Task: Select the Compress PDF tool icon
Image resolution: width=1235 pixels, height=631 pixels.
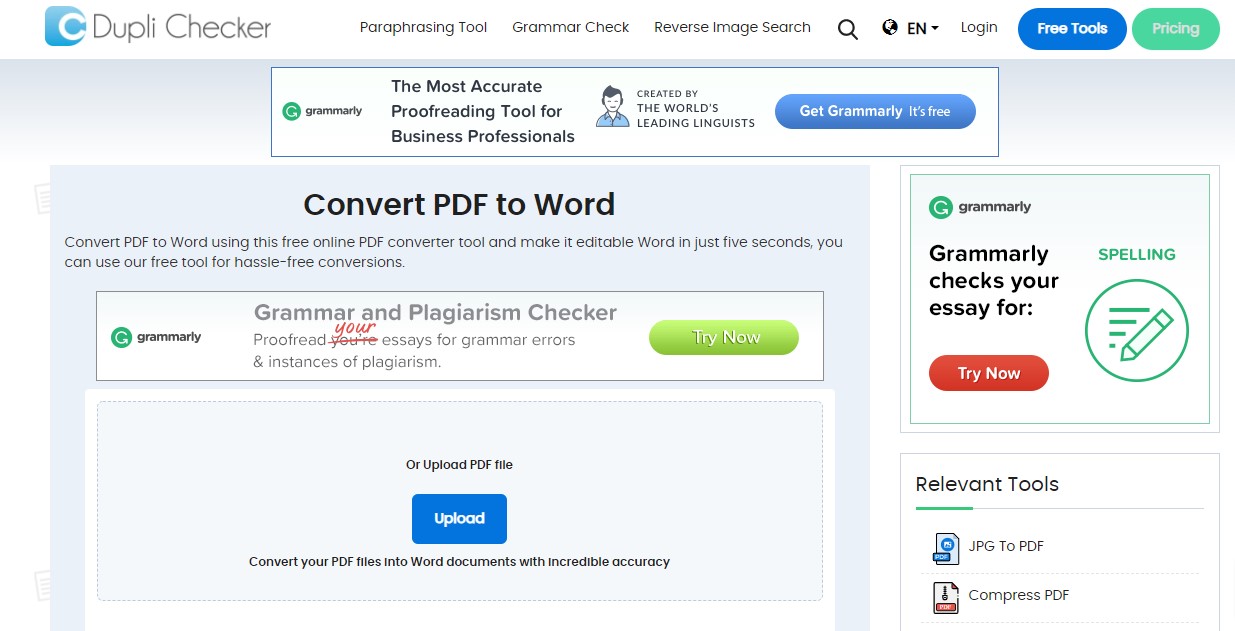Action: pyautogui.click(x=944, y=596)
